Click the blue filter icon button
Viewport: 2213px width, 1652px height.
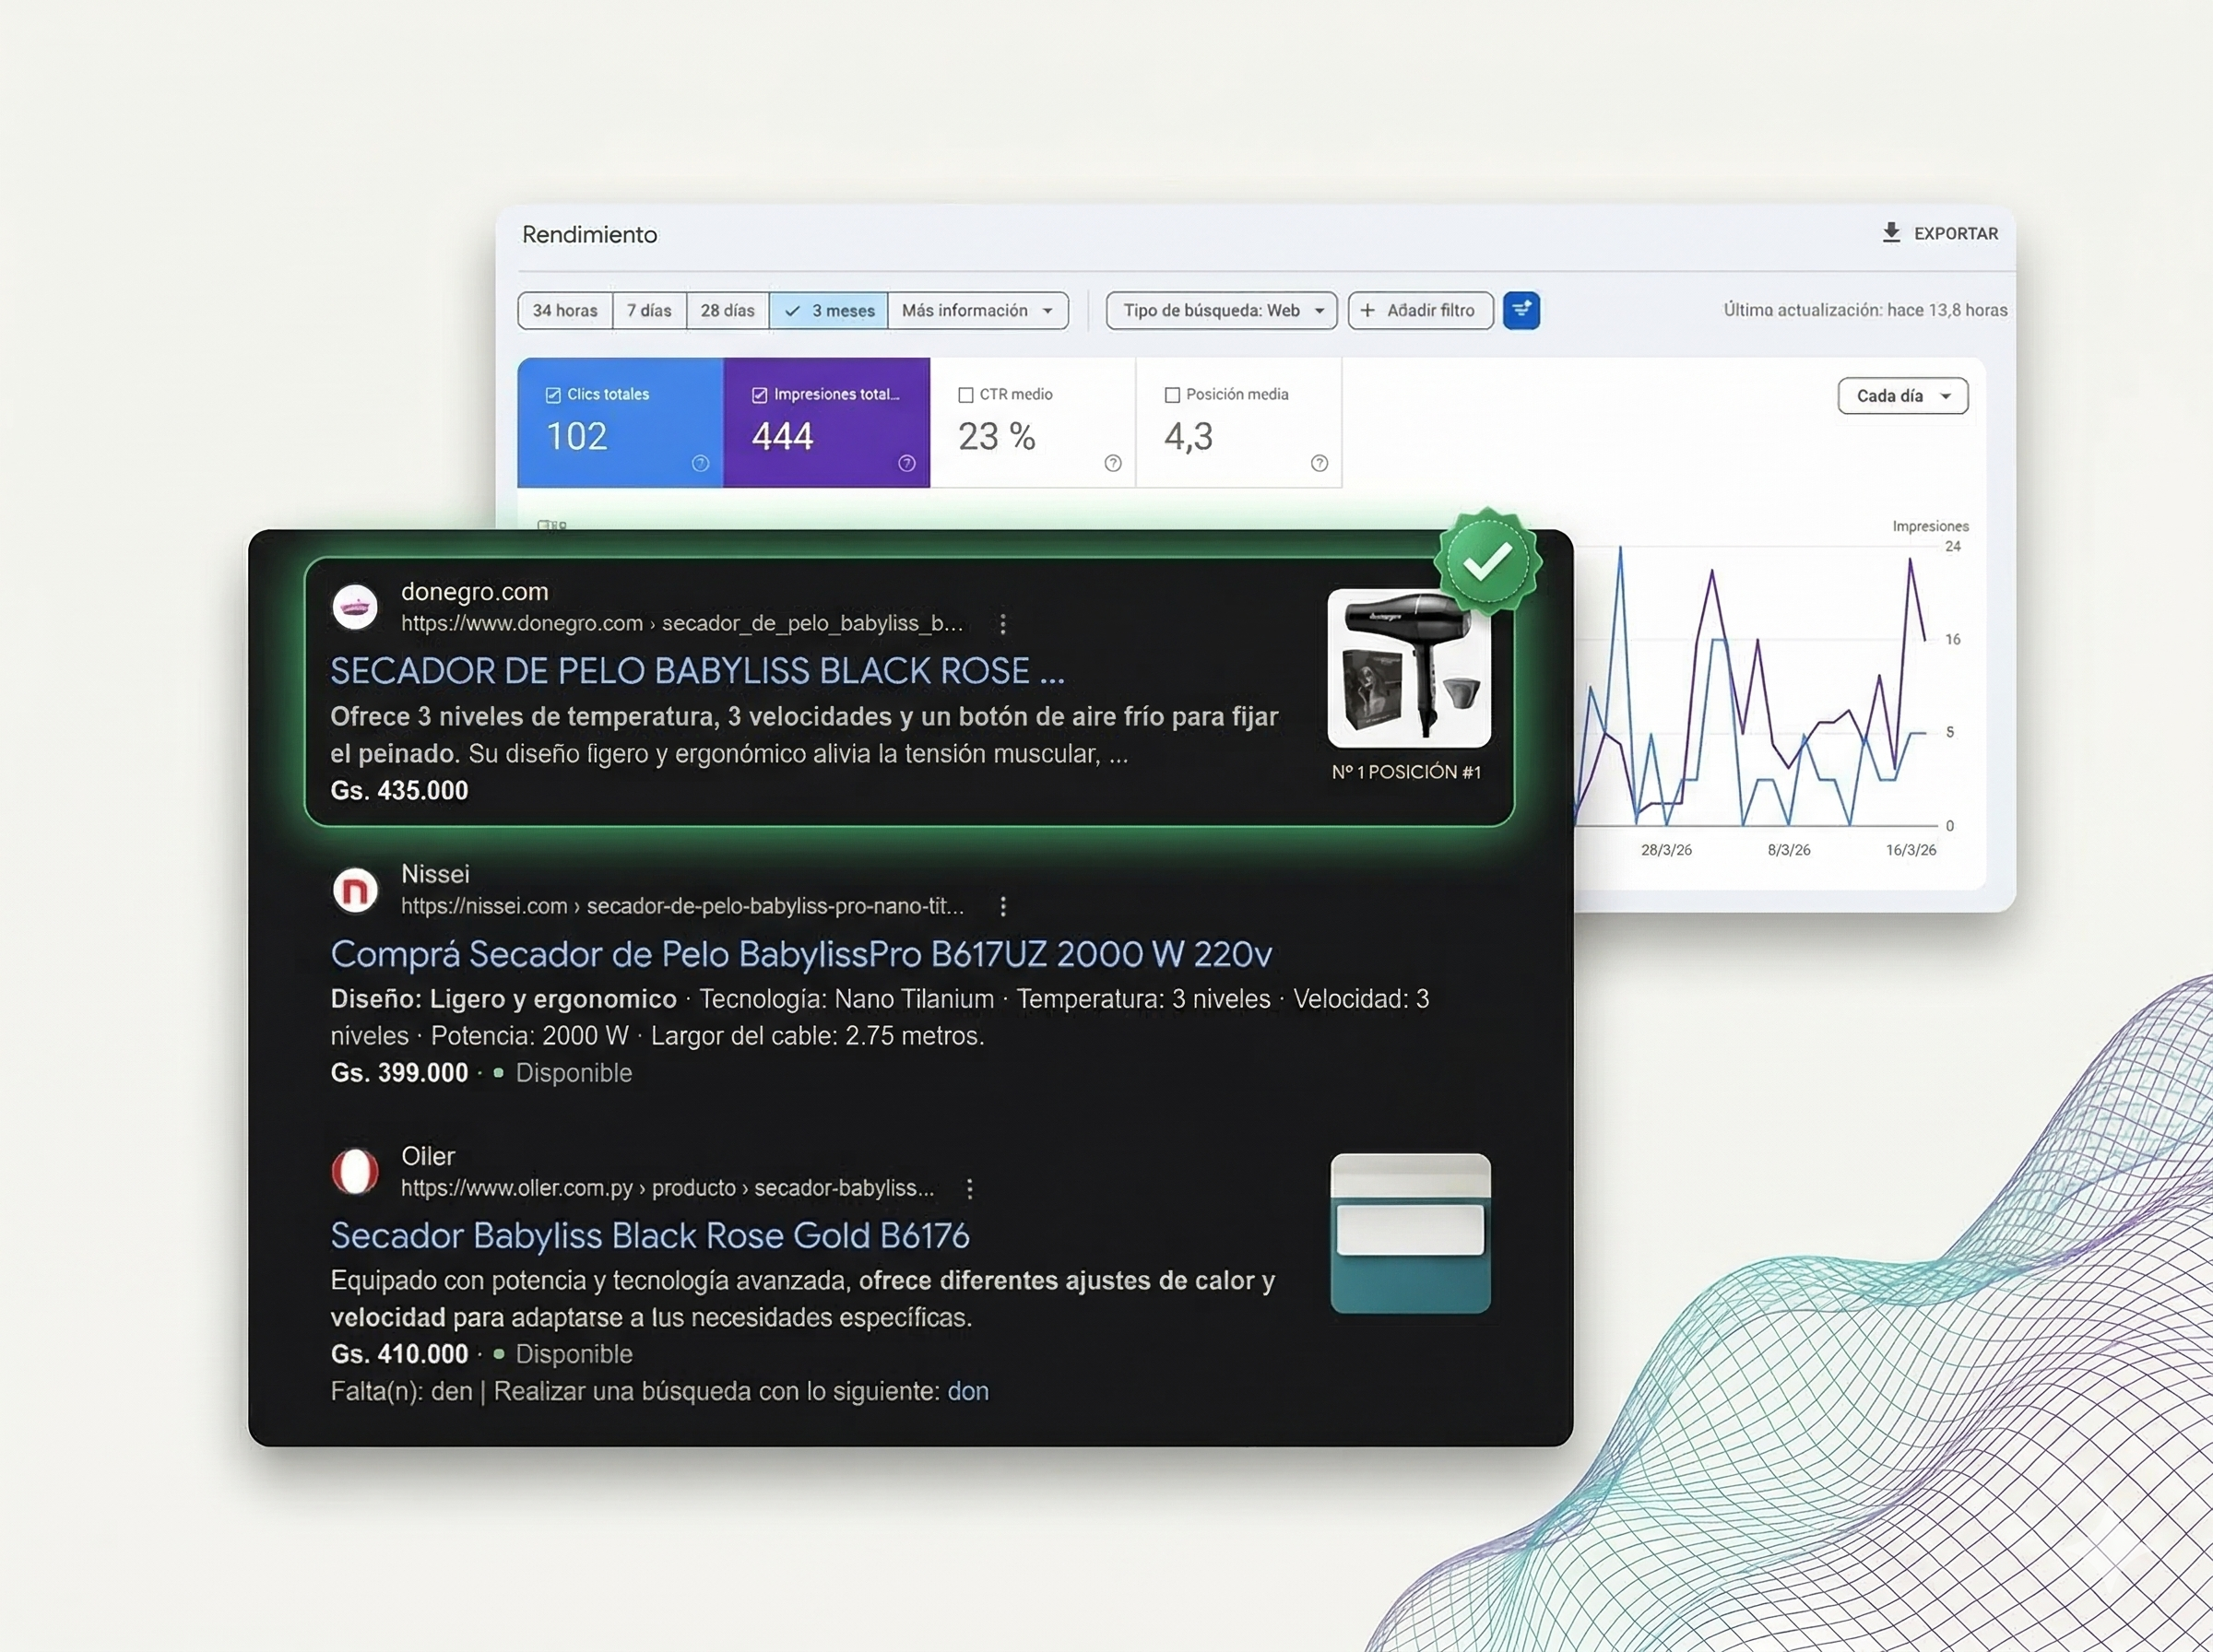coord(1521,310)
